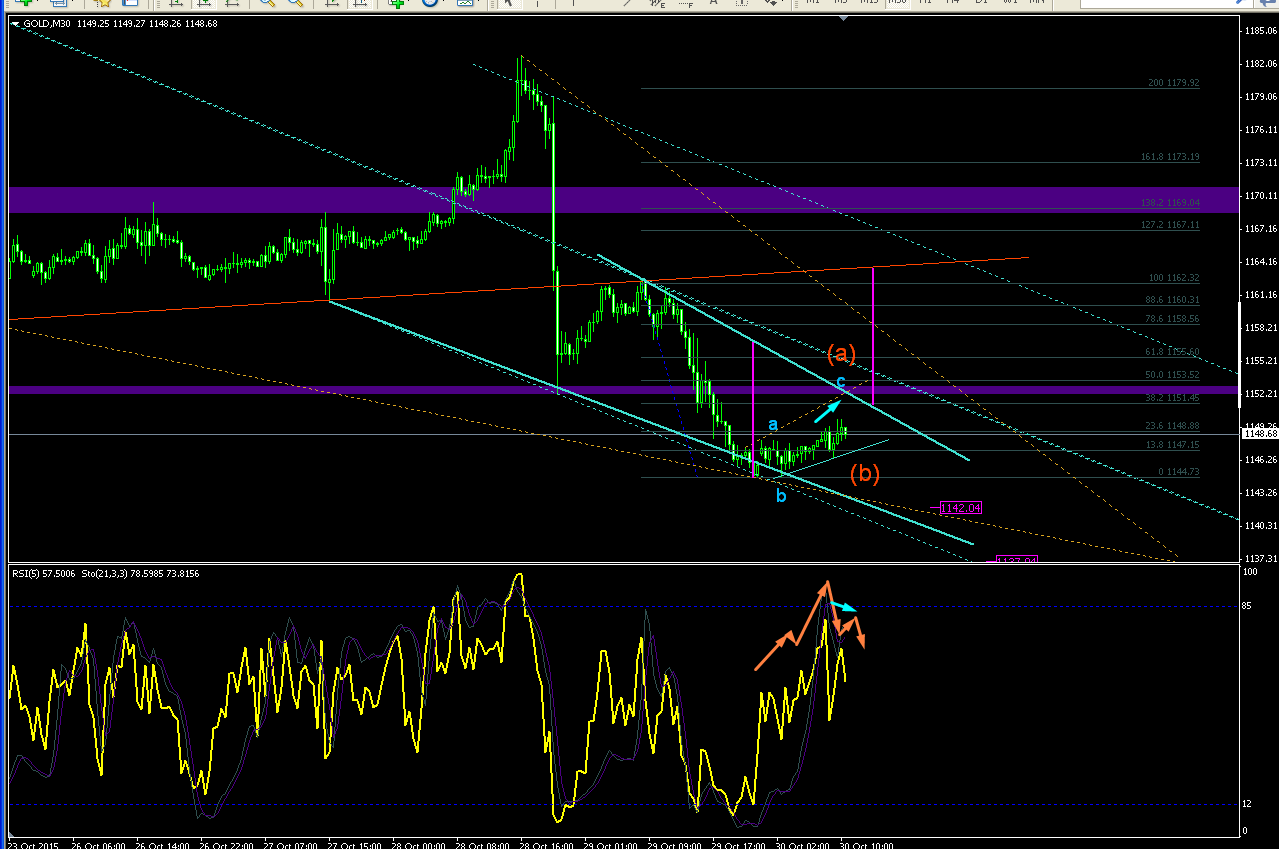Click the 1185.05 price on the axis
Viewport: 1279px width, 849px height.
(x=1261, y=31)
